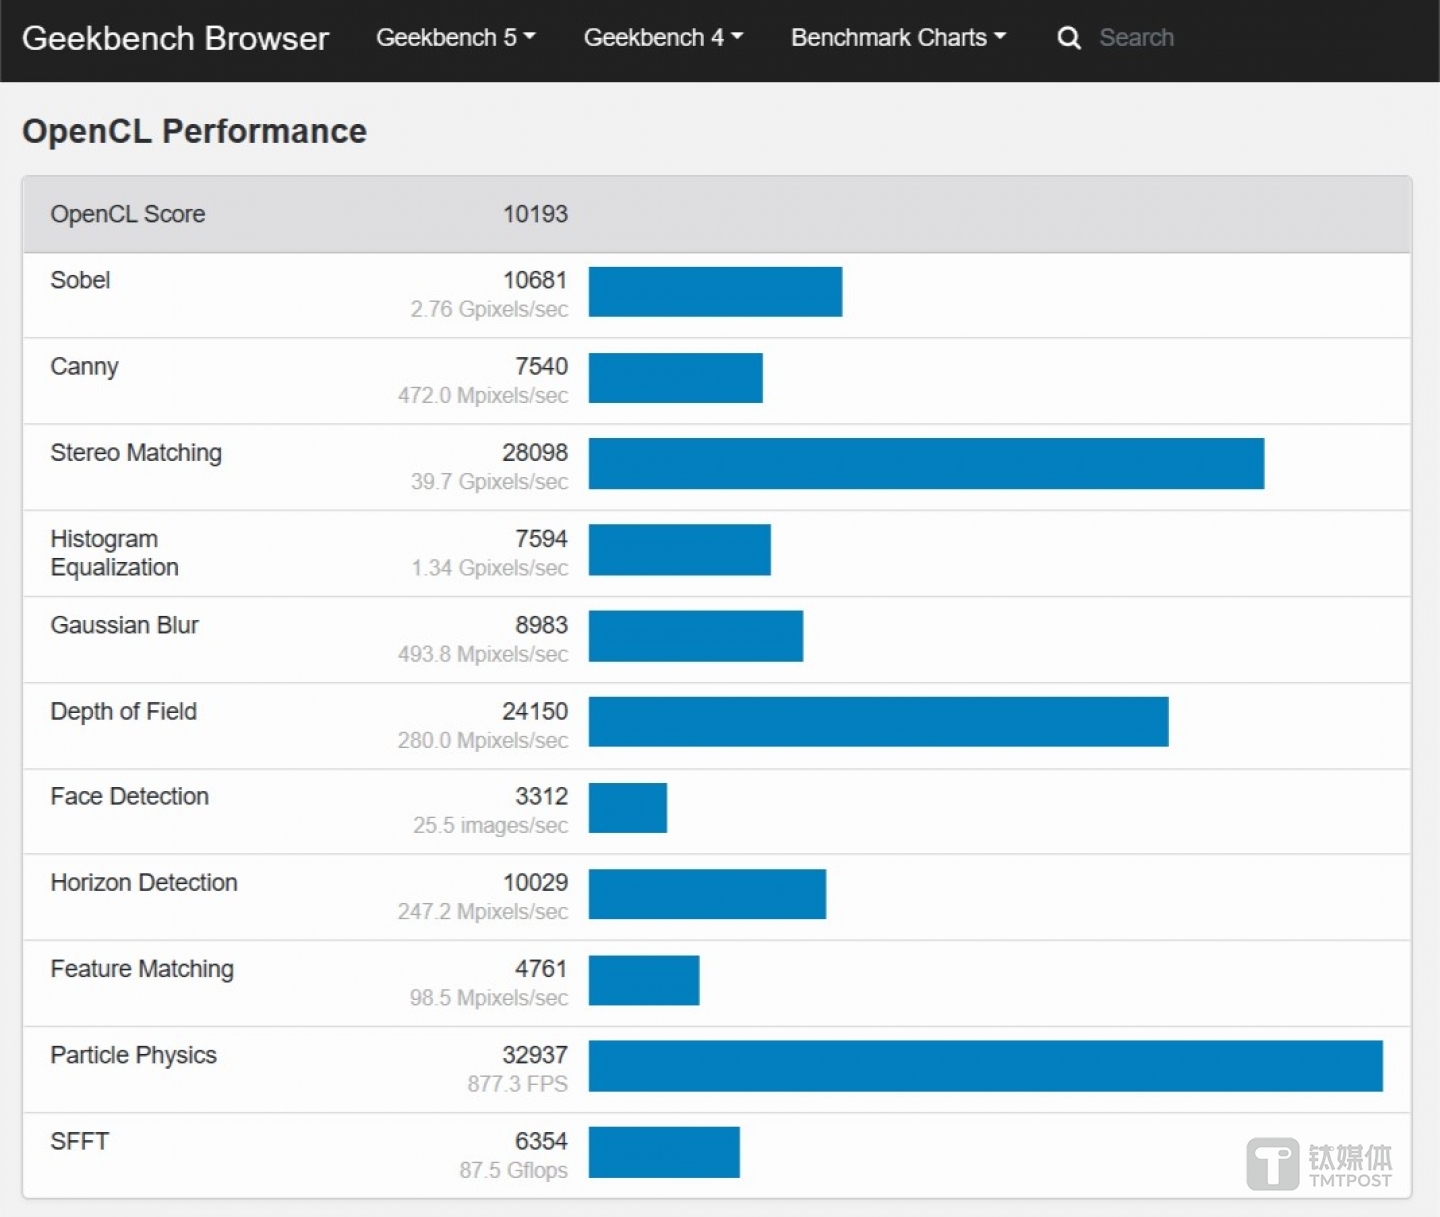Viewport: 1440px width, 1217px height.
Task: Click the search magnifier icon
Action: click(x=1068, y=38)
